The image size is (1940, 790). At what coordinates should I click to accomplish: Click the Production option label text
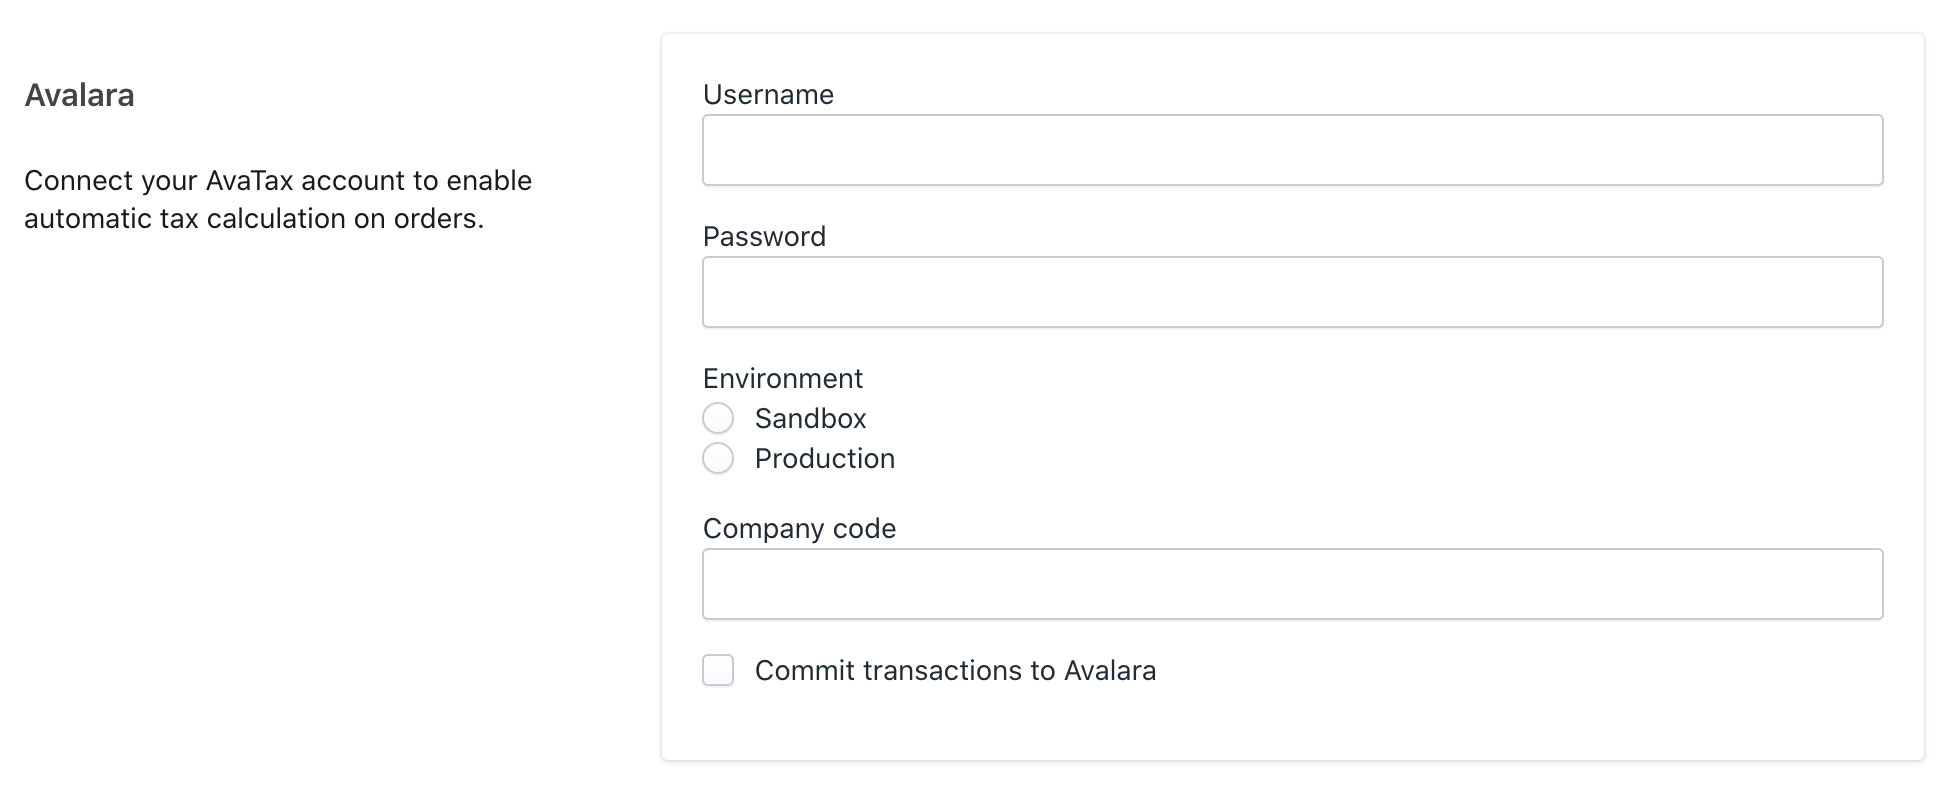(824, 458)
